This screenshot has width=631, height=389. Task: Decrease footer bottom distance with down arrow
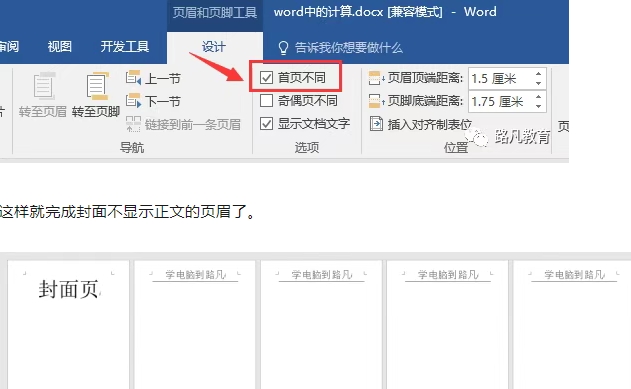[x=538, y=106]
